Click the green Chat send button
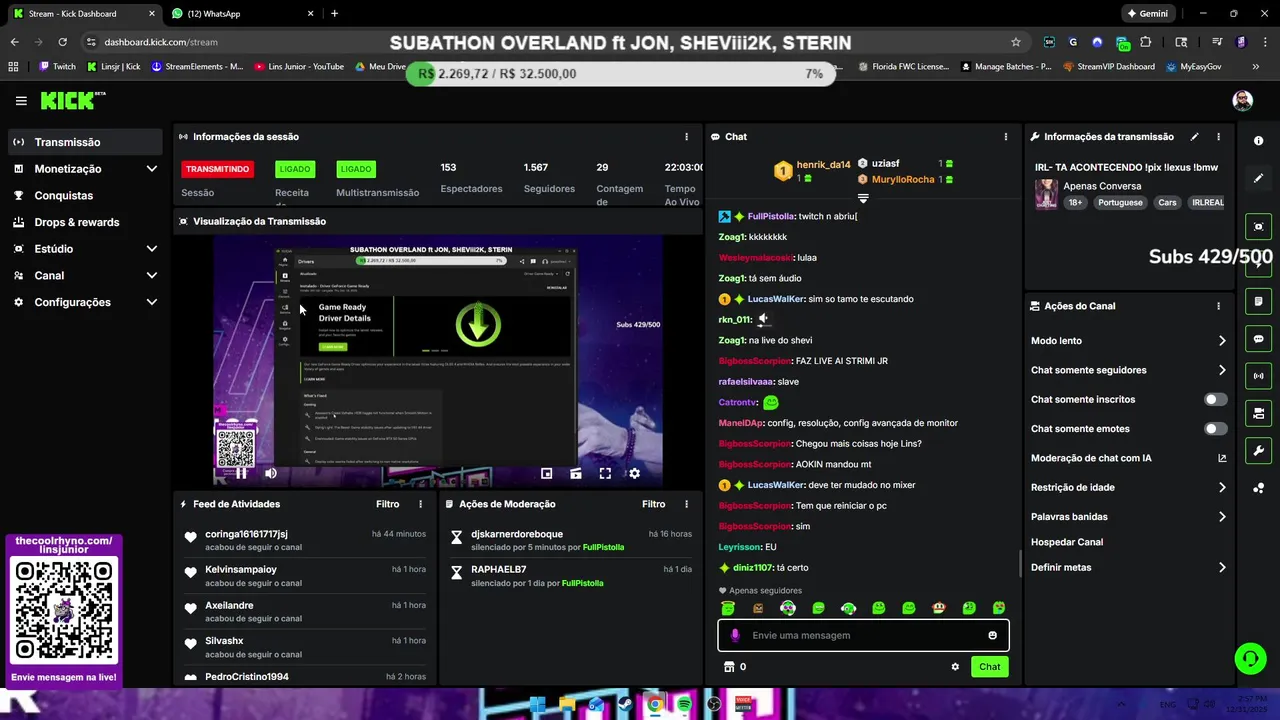 (x=989, y=667)
